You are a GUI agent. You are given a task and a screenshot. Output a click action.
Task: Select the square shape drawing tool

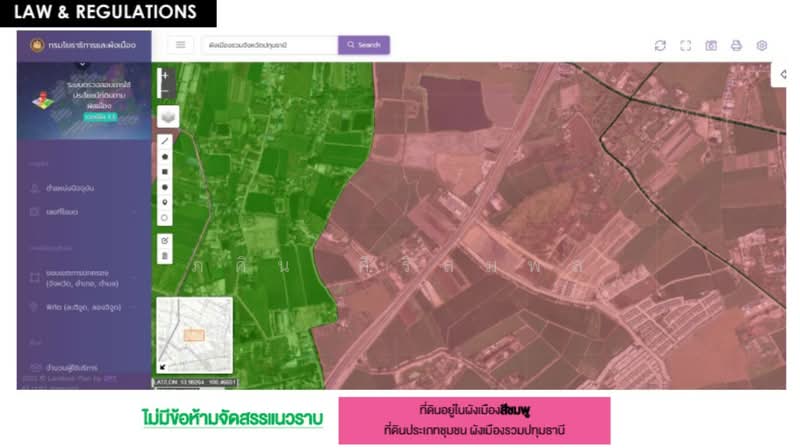point(165,172)
